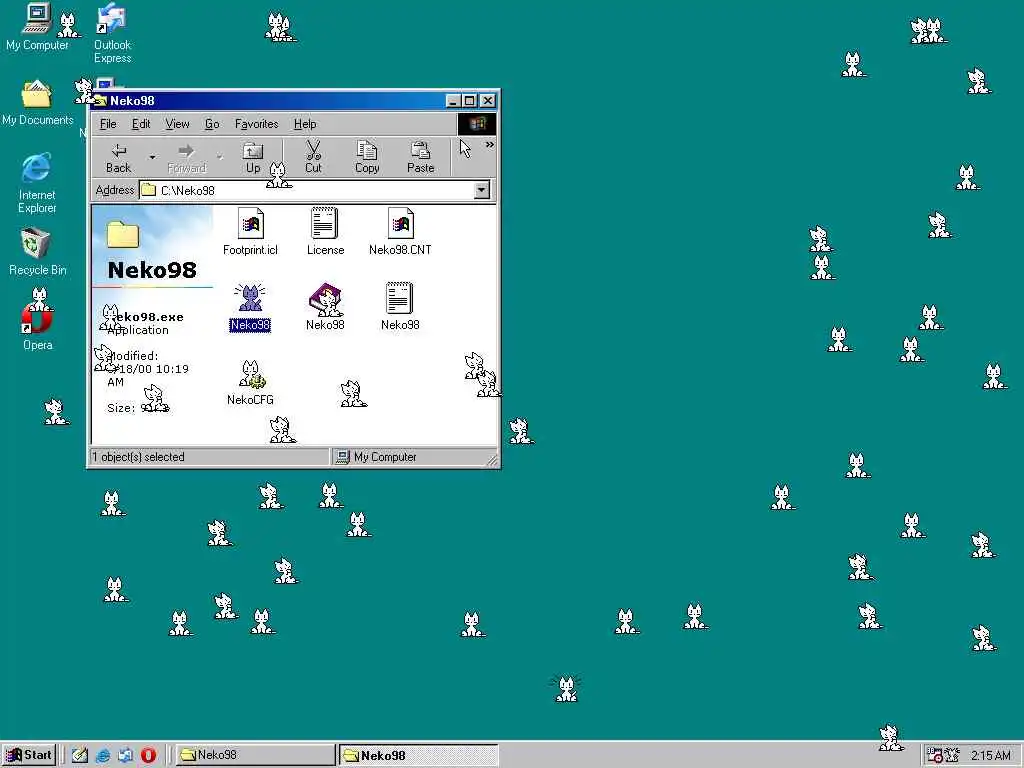Select the Recycle Bin on the desktop
1024x768 pixels.
(37, 251)
